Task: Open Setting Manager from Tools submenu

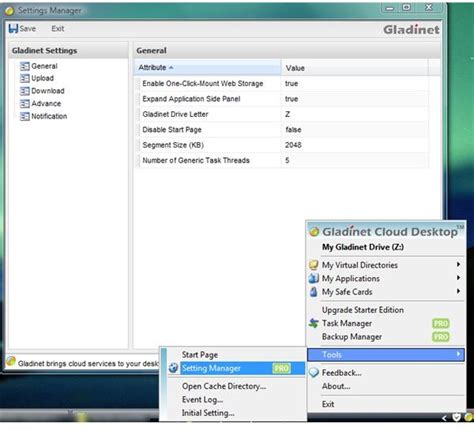Action: click(236, 368)
